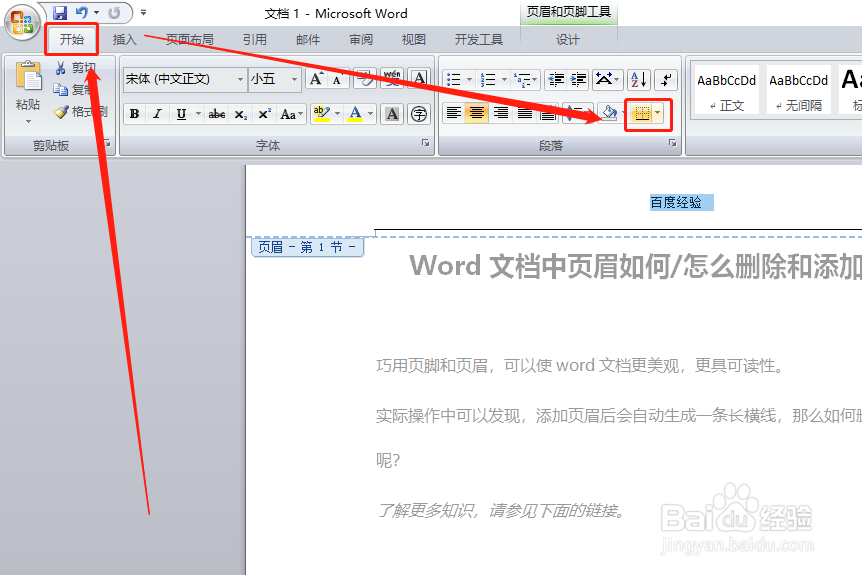This screenshot has height=575, width=862.
Task: Open the 字体 dialog launcher
Action: [426, 143]
